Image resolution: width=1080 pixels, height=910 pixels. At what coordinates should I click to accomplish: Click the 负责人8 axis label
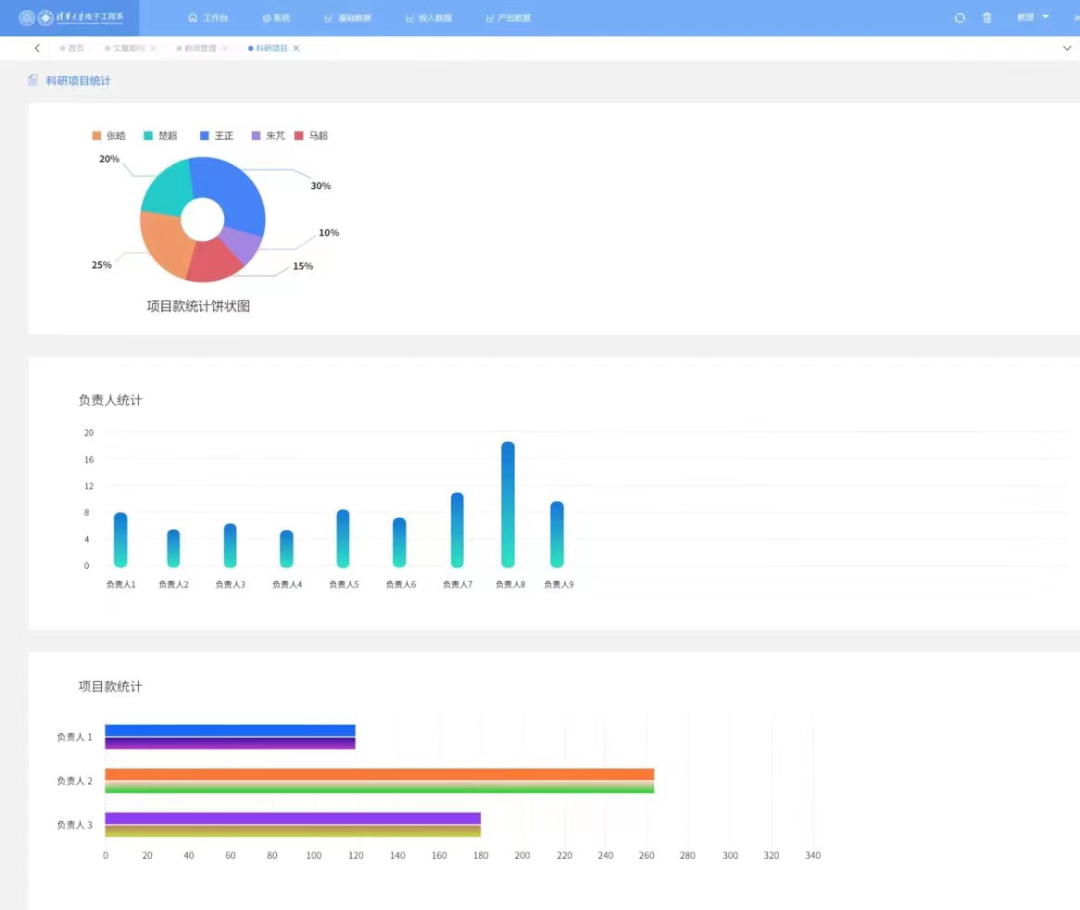(510, 584)
